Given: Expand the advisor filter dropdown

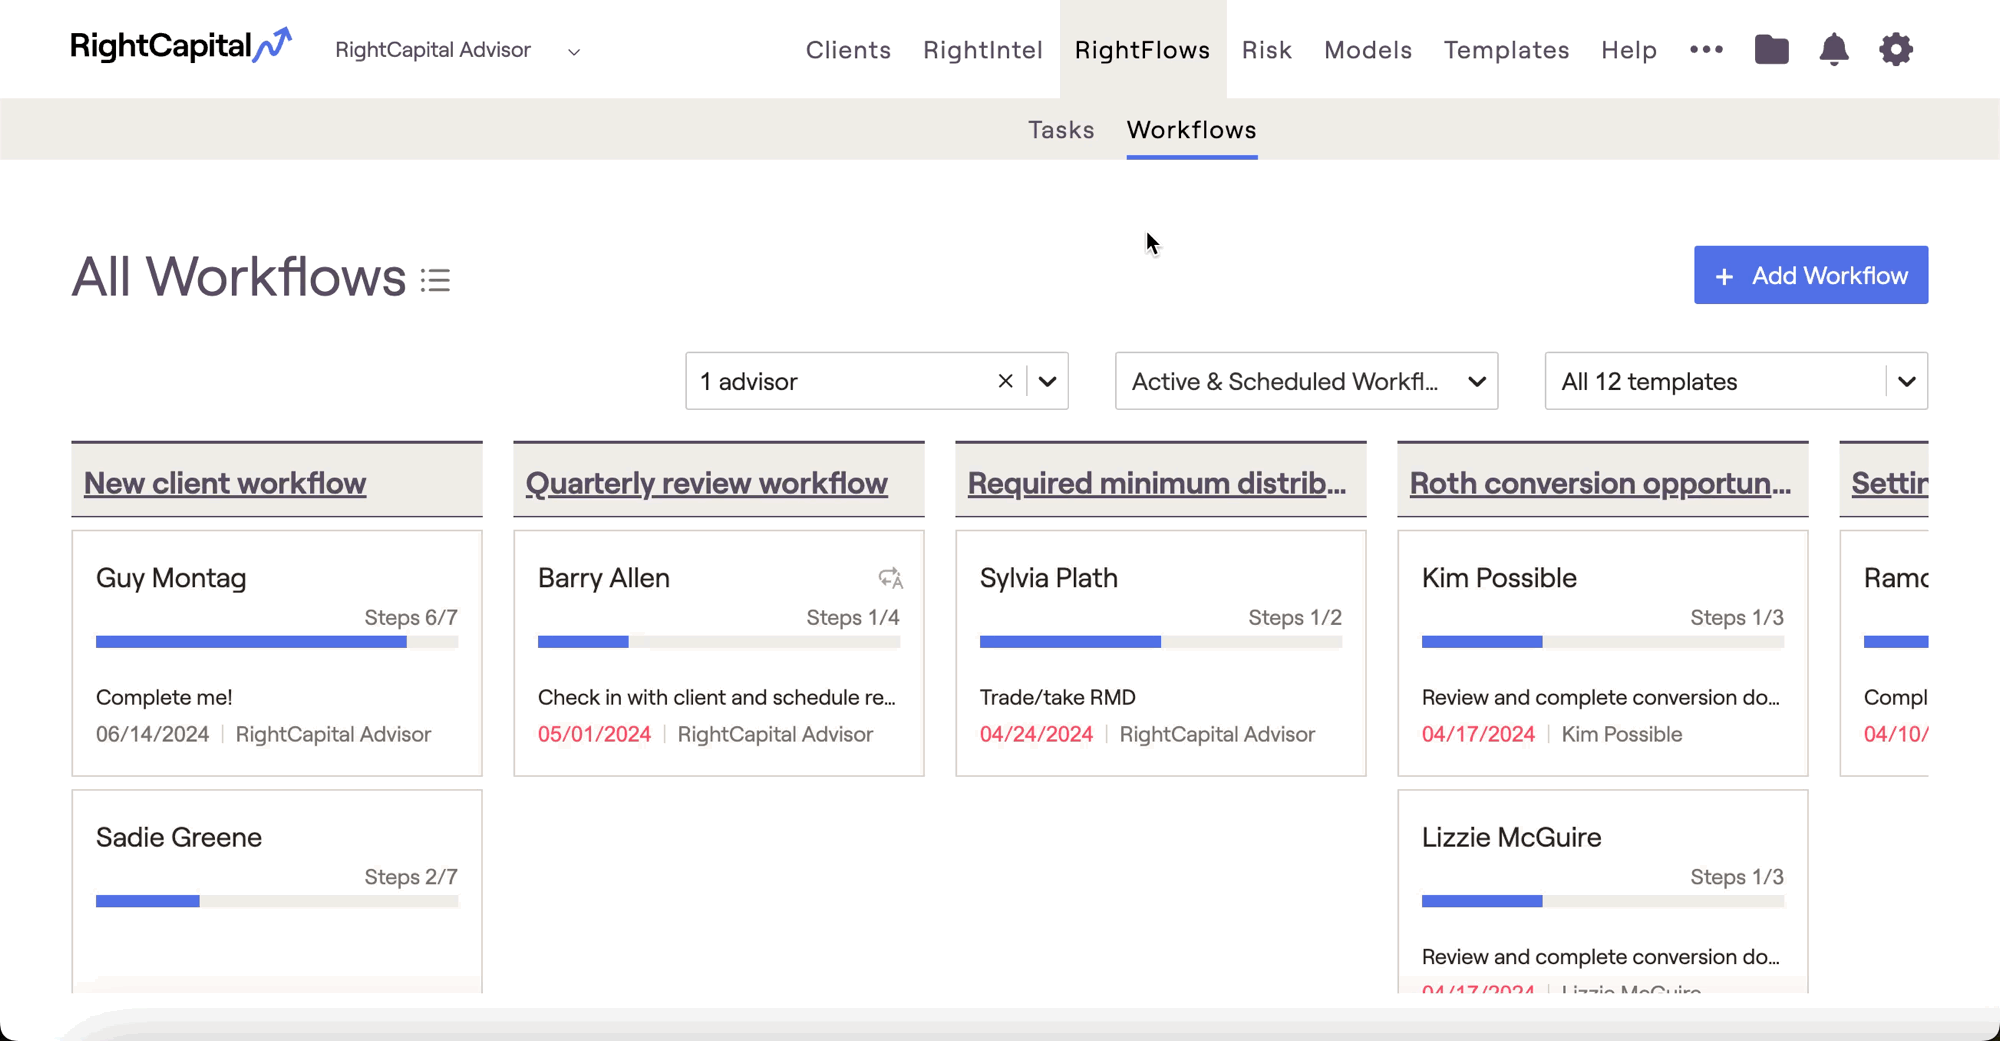Looking at the screenshot, I should (1047, 381).
